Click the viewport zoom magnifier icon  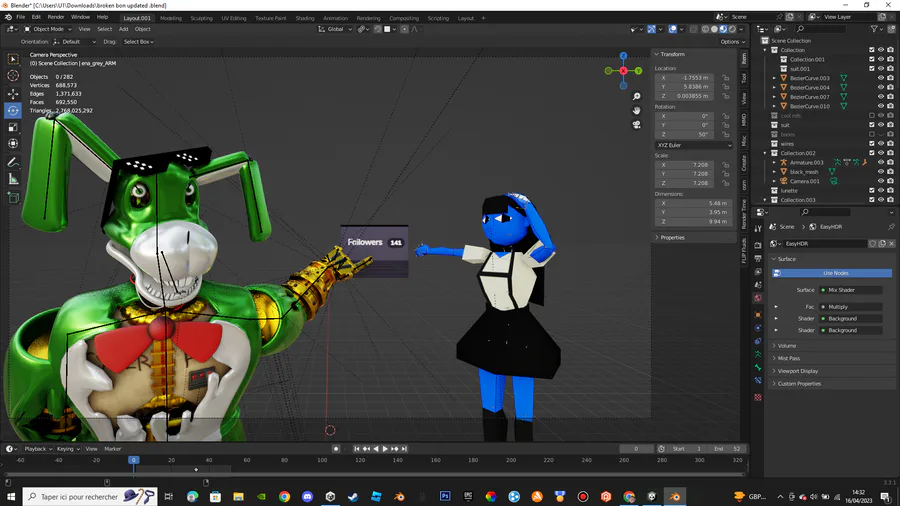click(637, 96)
